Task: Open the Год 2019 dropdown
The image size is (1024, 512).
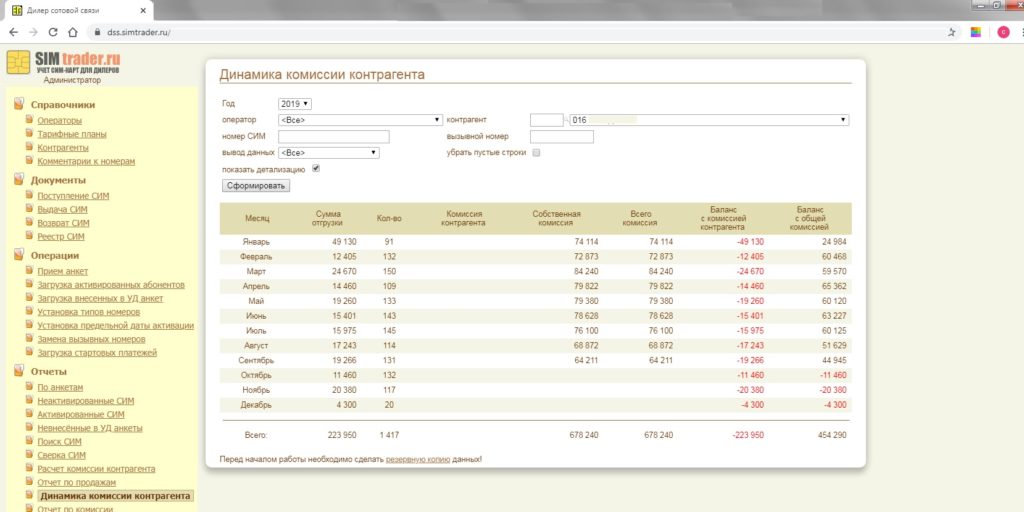Action: click(x=295, y=104)
